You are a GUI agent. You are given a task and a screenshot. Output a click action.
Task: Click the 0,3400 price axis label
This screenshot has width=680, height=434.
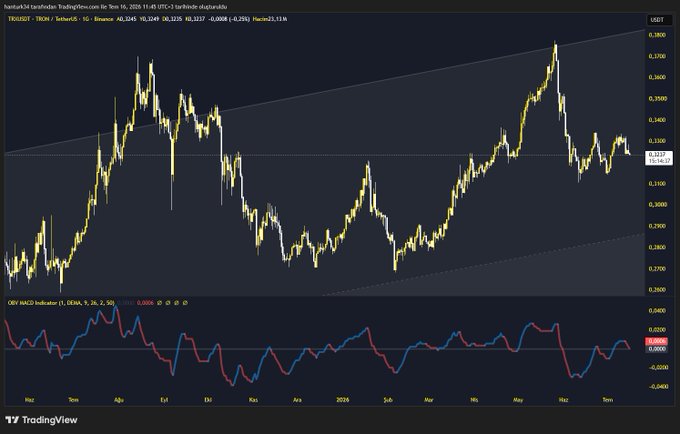pos(657,120)
